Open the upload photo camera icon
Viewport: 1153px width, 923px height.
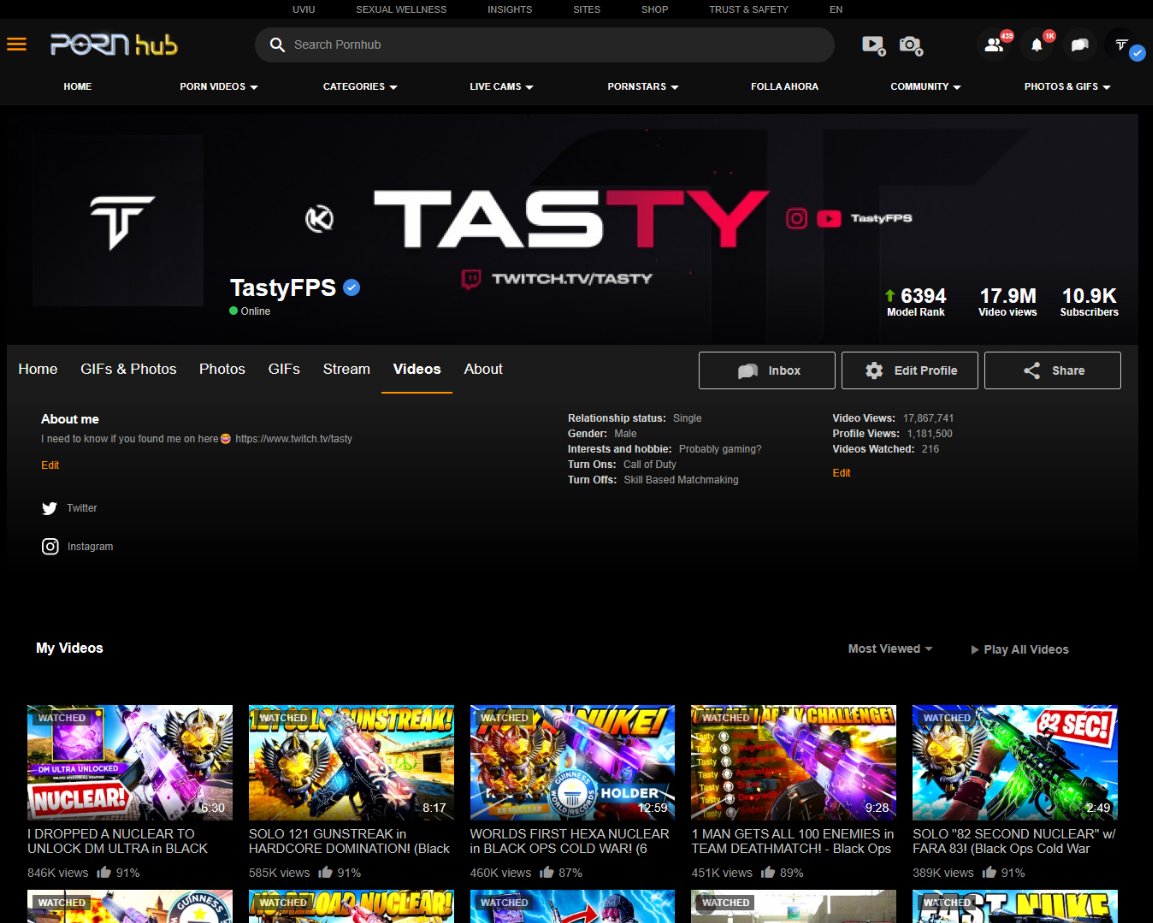911,46
